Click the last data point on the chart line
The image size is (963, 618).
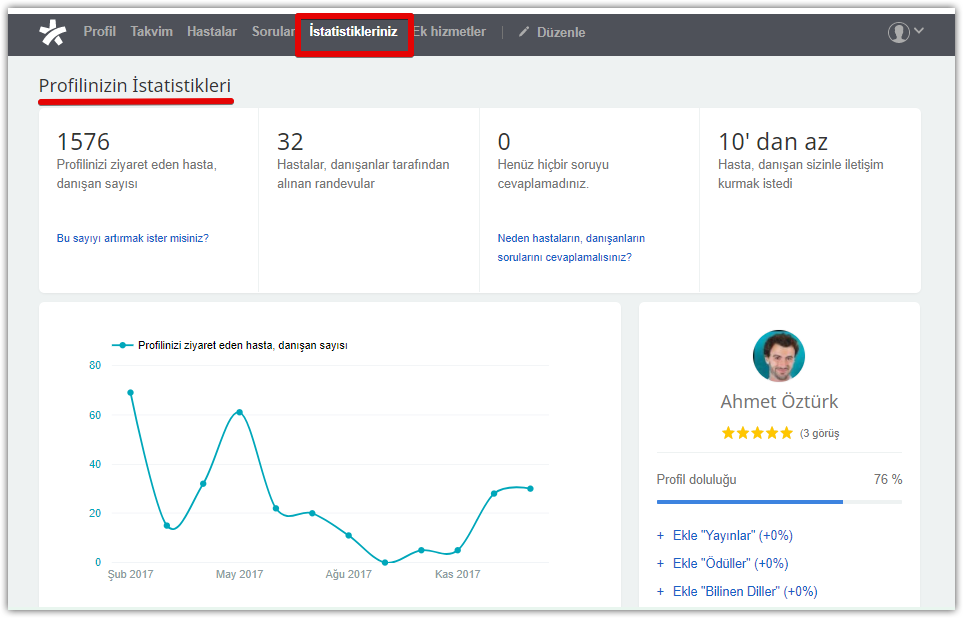tap(530, 489)
